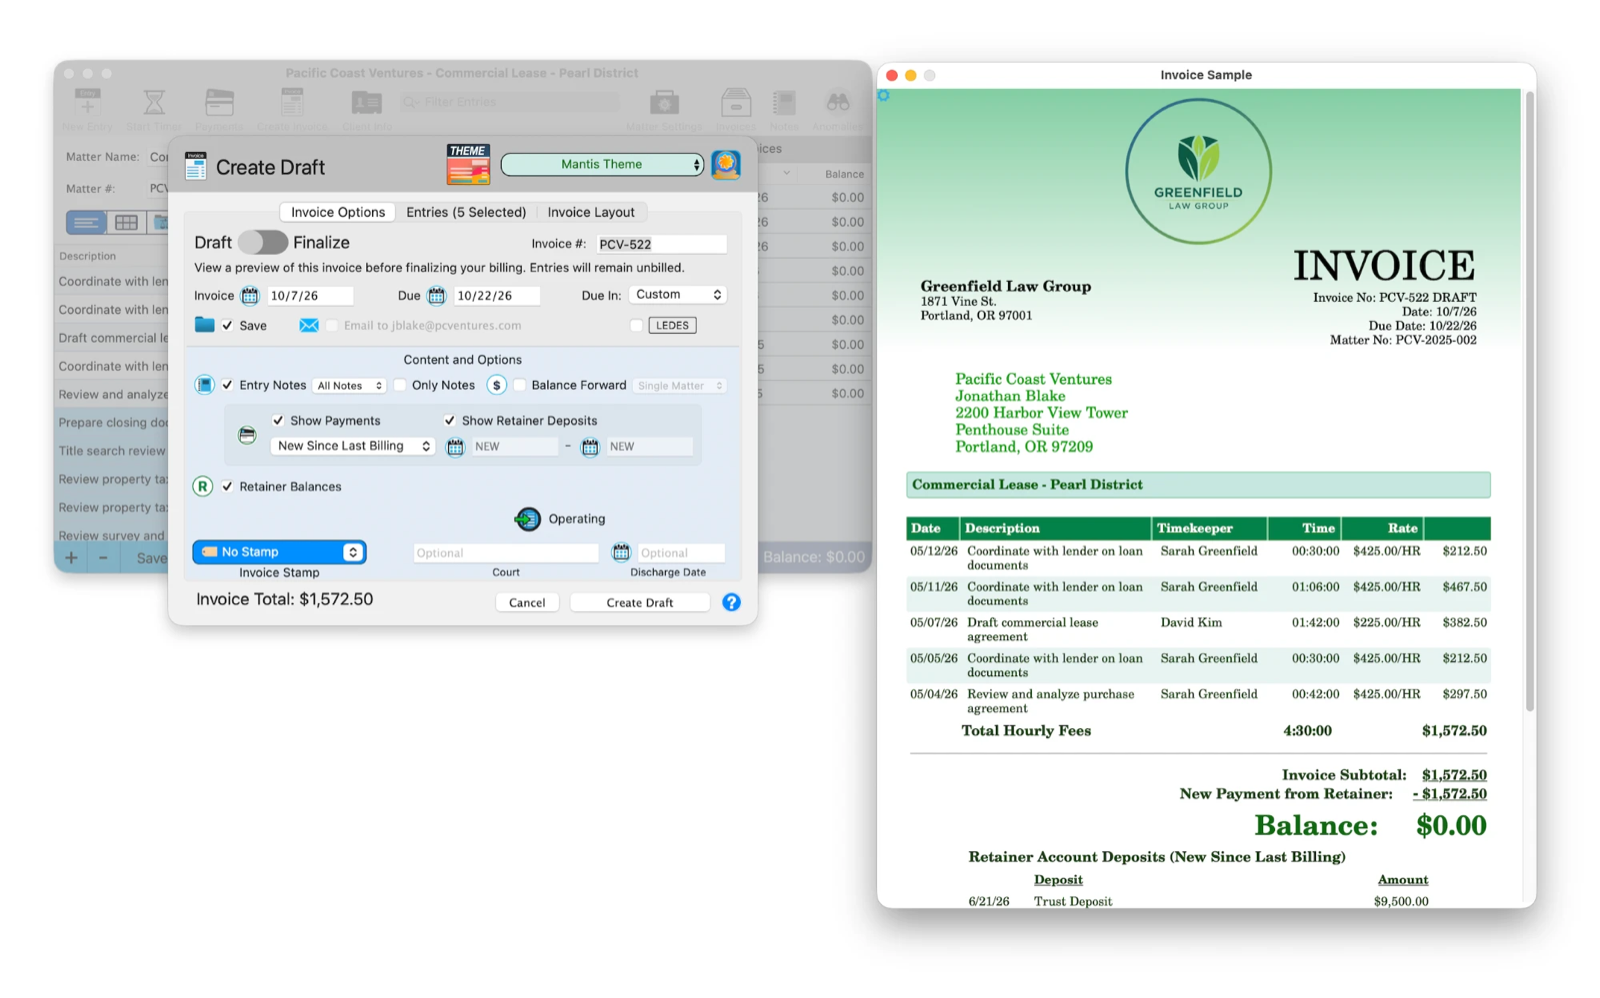Open the Single Matter dropdown
Image resolution: width=1600 pixels, height=998 pixels.
tap(679, 386)
